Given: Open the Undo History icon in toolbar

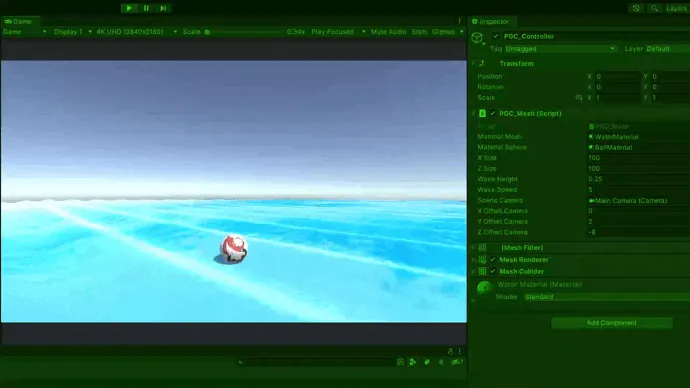Looking at the screenshot, I should tap(636, 8).
